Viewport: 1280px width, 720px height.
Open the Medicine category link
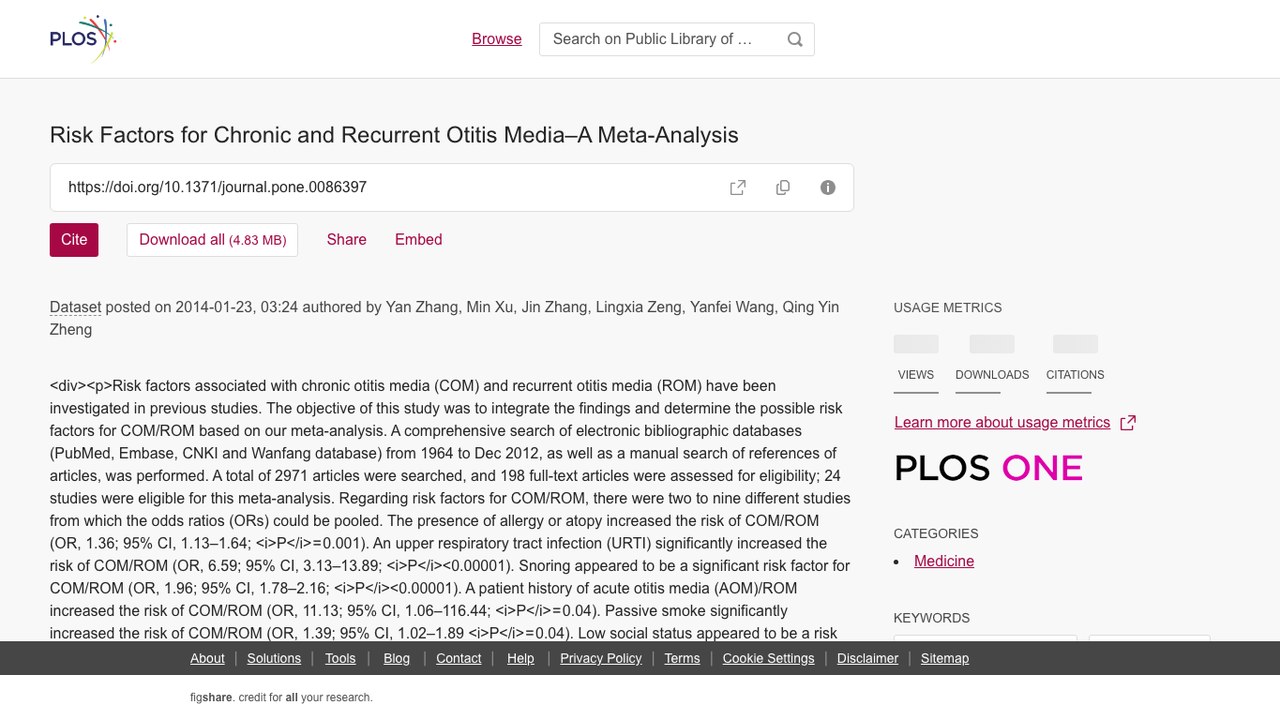click(944, 561)
